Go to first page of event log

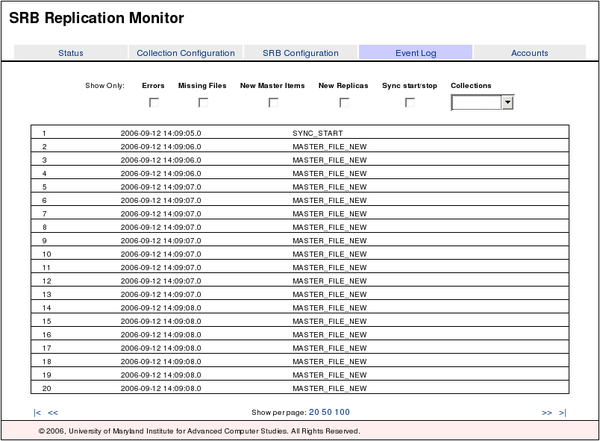[x=37, y=412]
